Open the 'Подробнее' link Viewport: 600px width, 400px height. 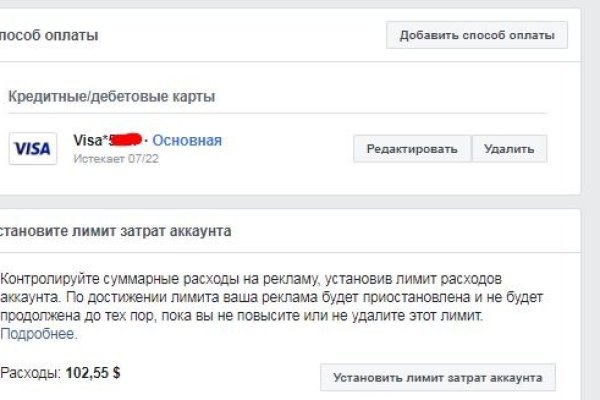(x=38, y=334)
